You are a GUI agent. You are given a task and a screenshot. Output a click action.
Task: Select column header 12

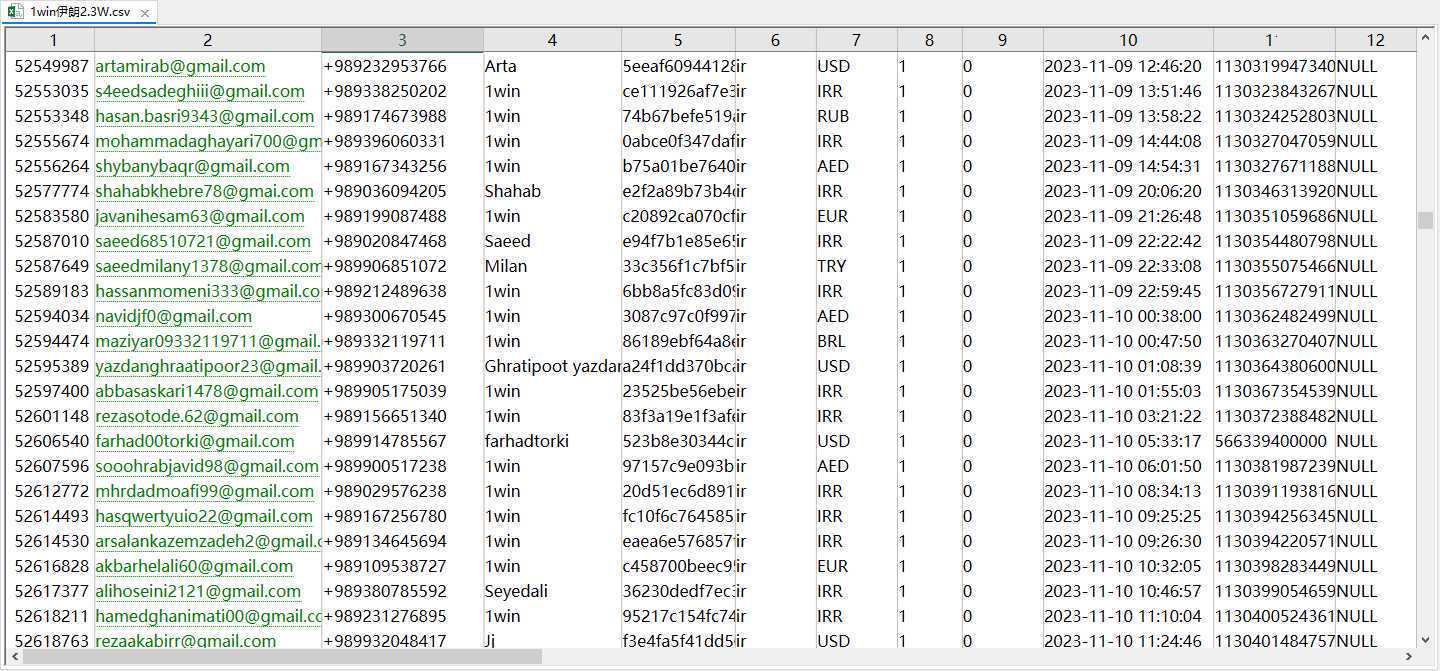point(1376,40)
